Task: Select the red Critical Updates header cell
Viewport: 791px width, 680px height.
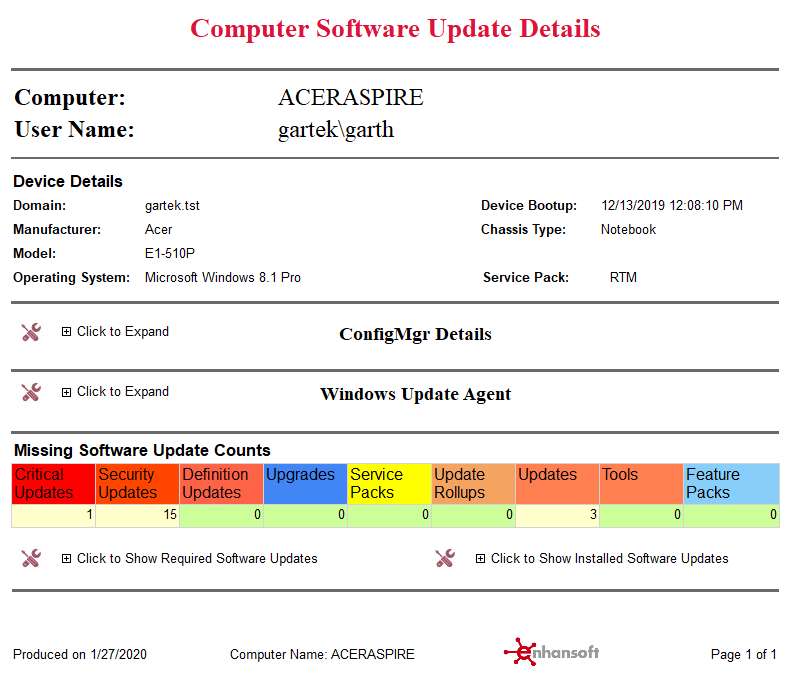Action: click(x=53, y=484)
